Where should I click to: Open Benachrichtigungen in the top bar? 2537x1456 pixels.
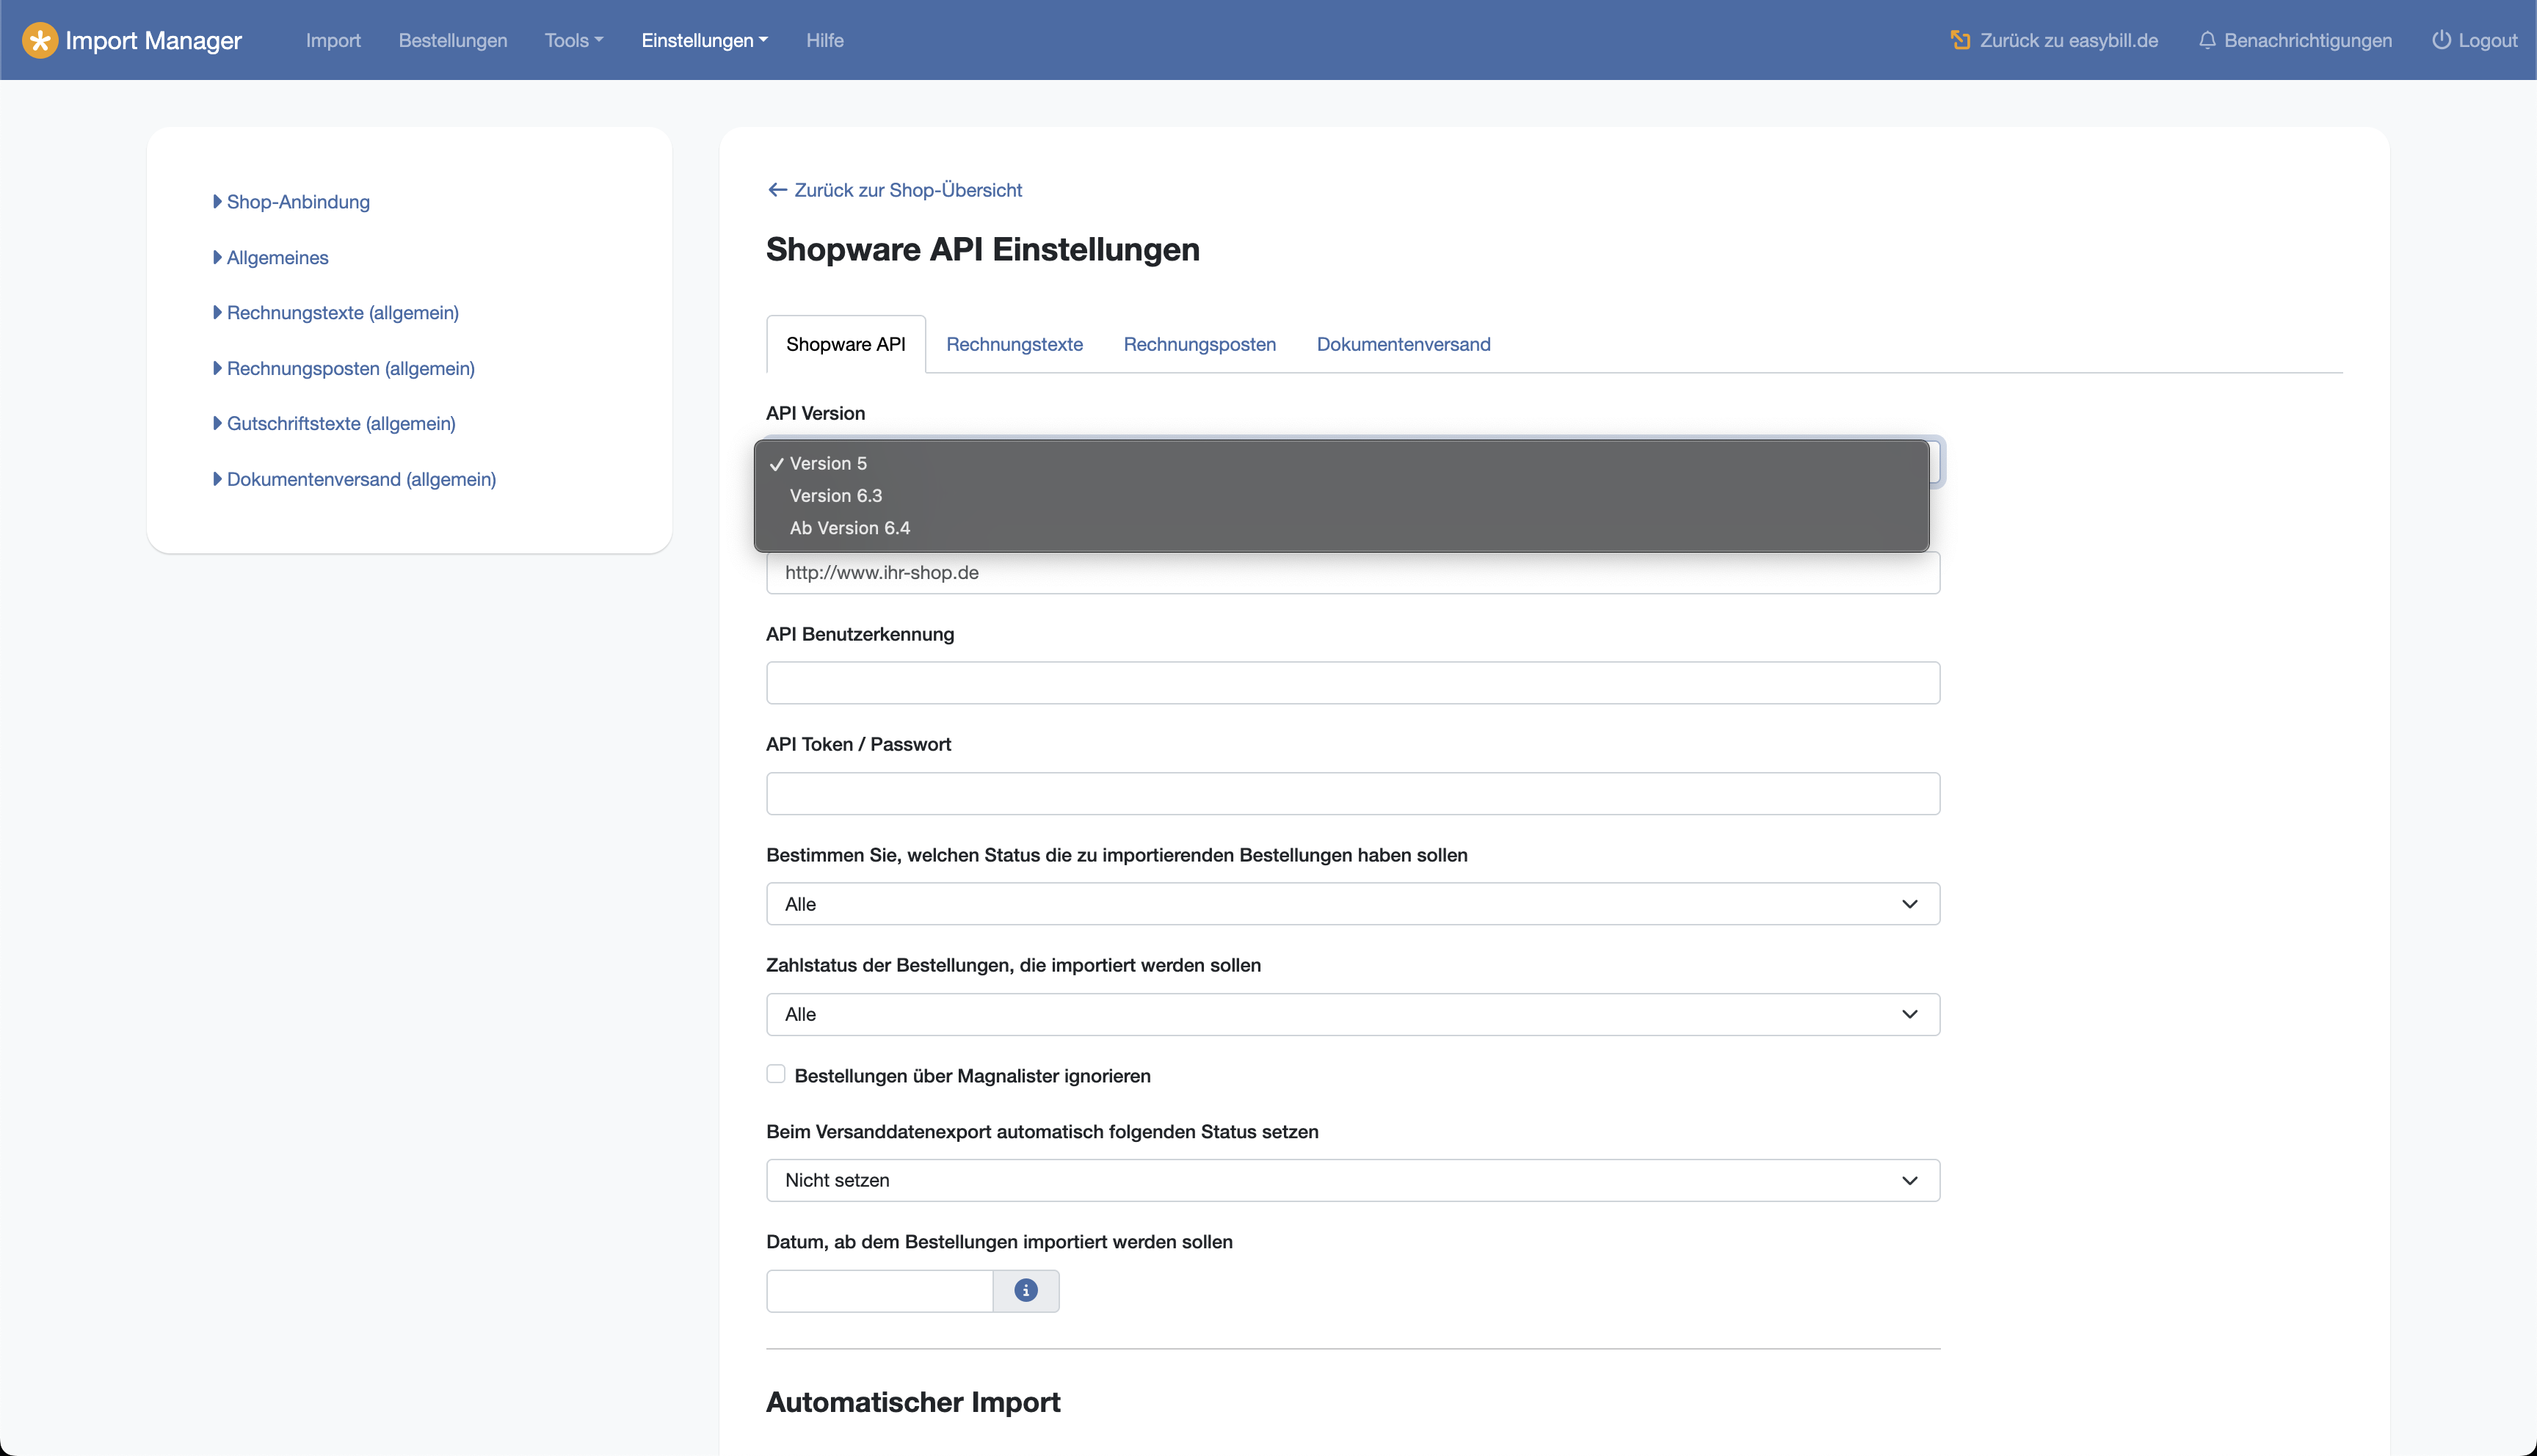pos(2295,40)
